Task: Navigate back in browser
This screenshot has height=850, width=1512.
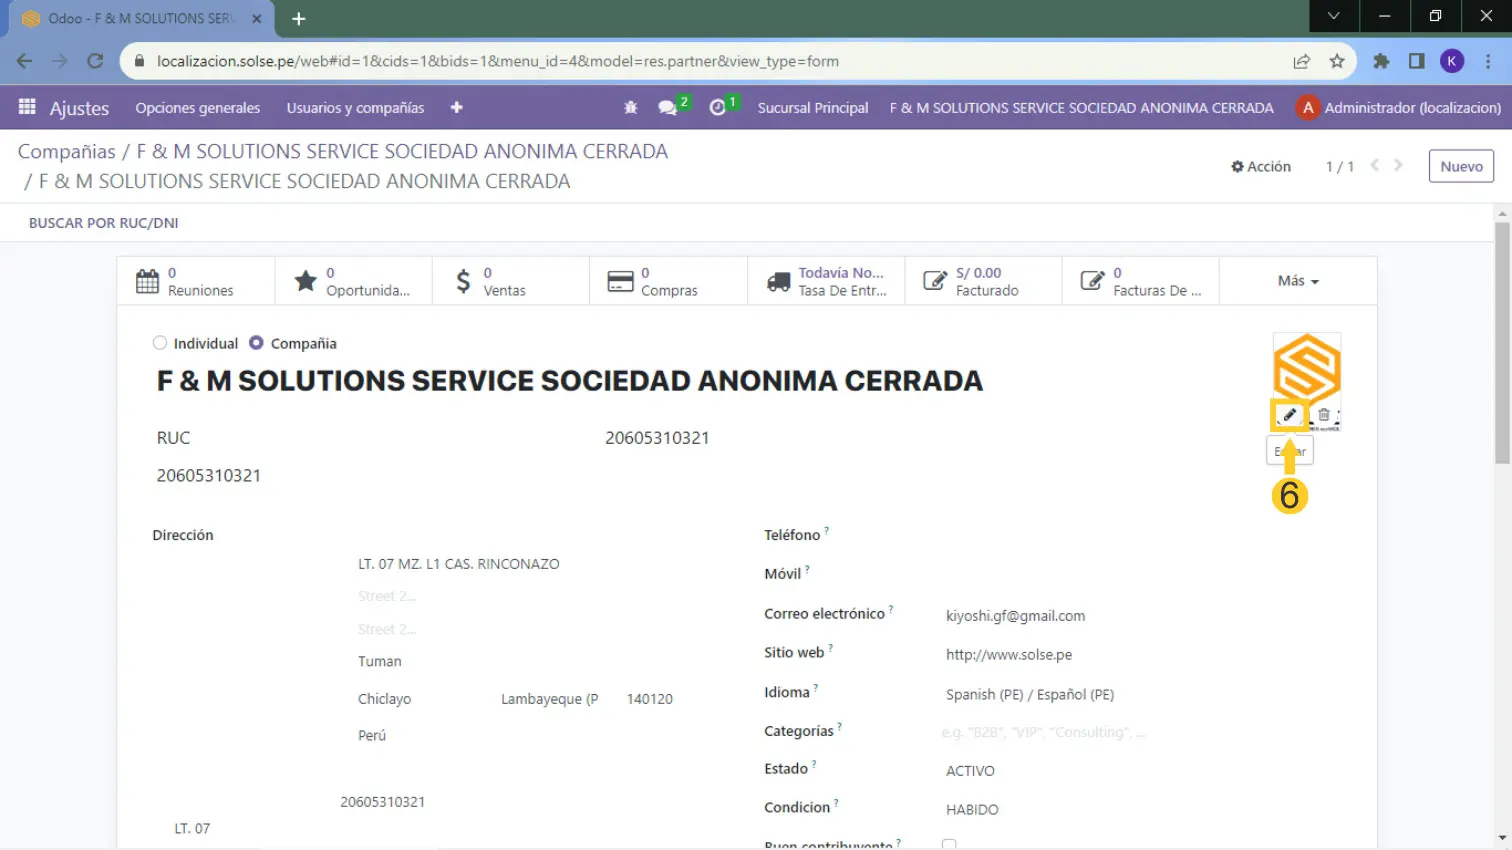Action: coord(25,61)
